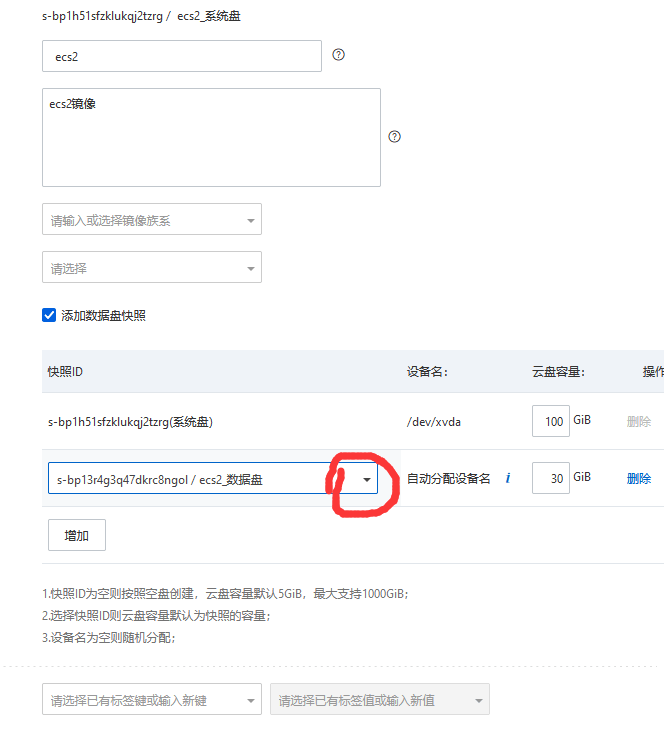Click the greyed-out 删除 on the system disk row
The width and height of the screenshot is (664, 730).
(x=638, y=422)
